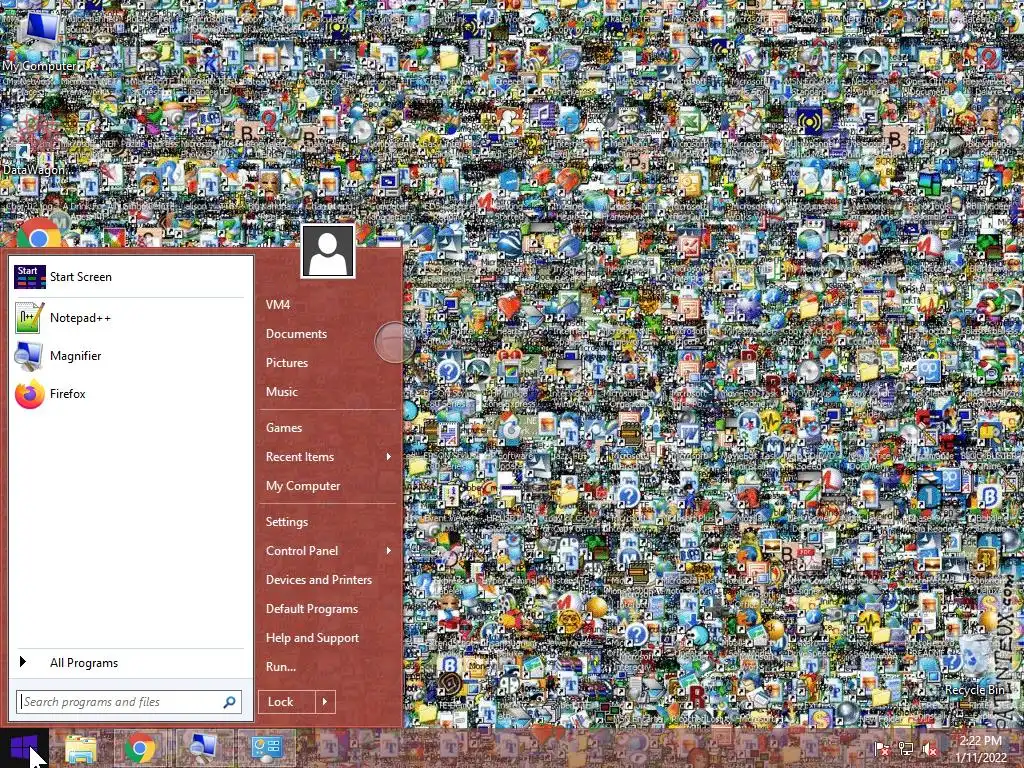Screen dimensions: 1024x768
Task: Click the network icon in the system tray
Action: tap(905, 749)
